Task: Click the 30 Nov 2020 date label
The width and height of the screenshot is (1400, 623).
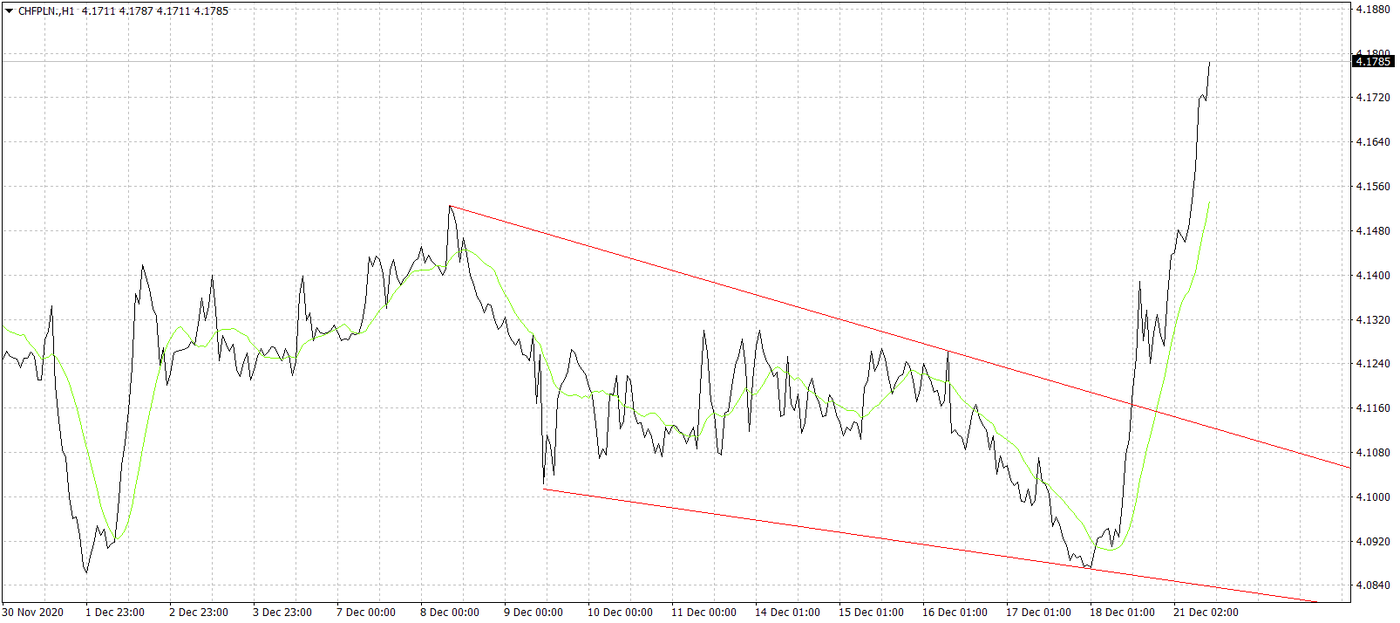Action: [x=32, y=612]
